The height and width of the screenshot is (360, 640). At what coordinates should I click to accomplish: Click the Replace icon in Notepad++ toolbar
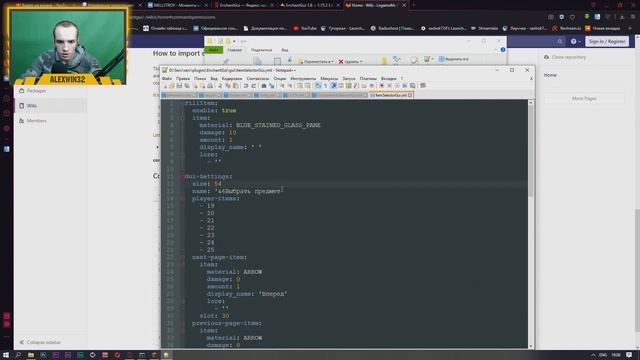(x=272, y=86)
